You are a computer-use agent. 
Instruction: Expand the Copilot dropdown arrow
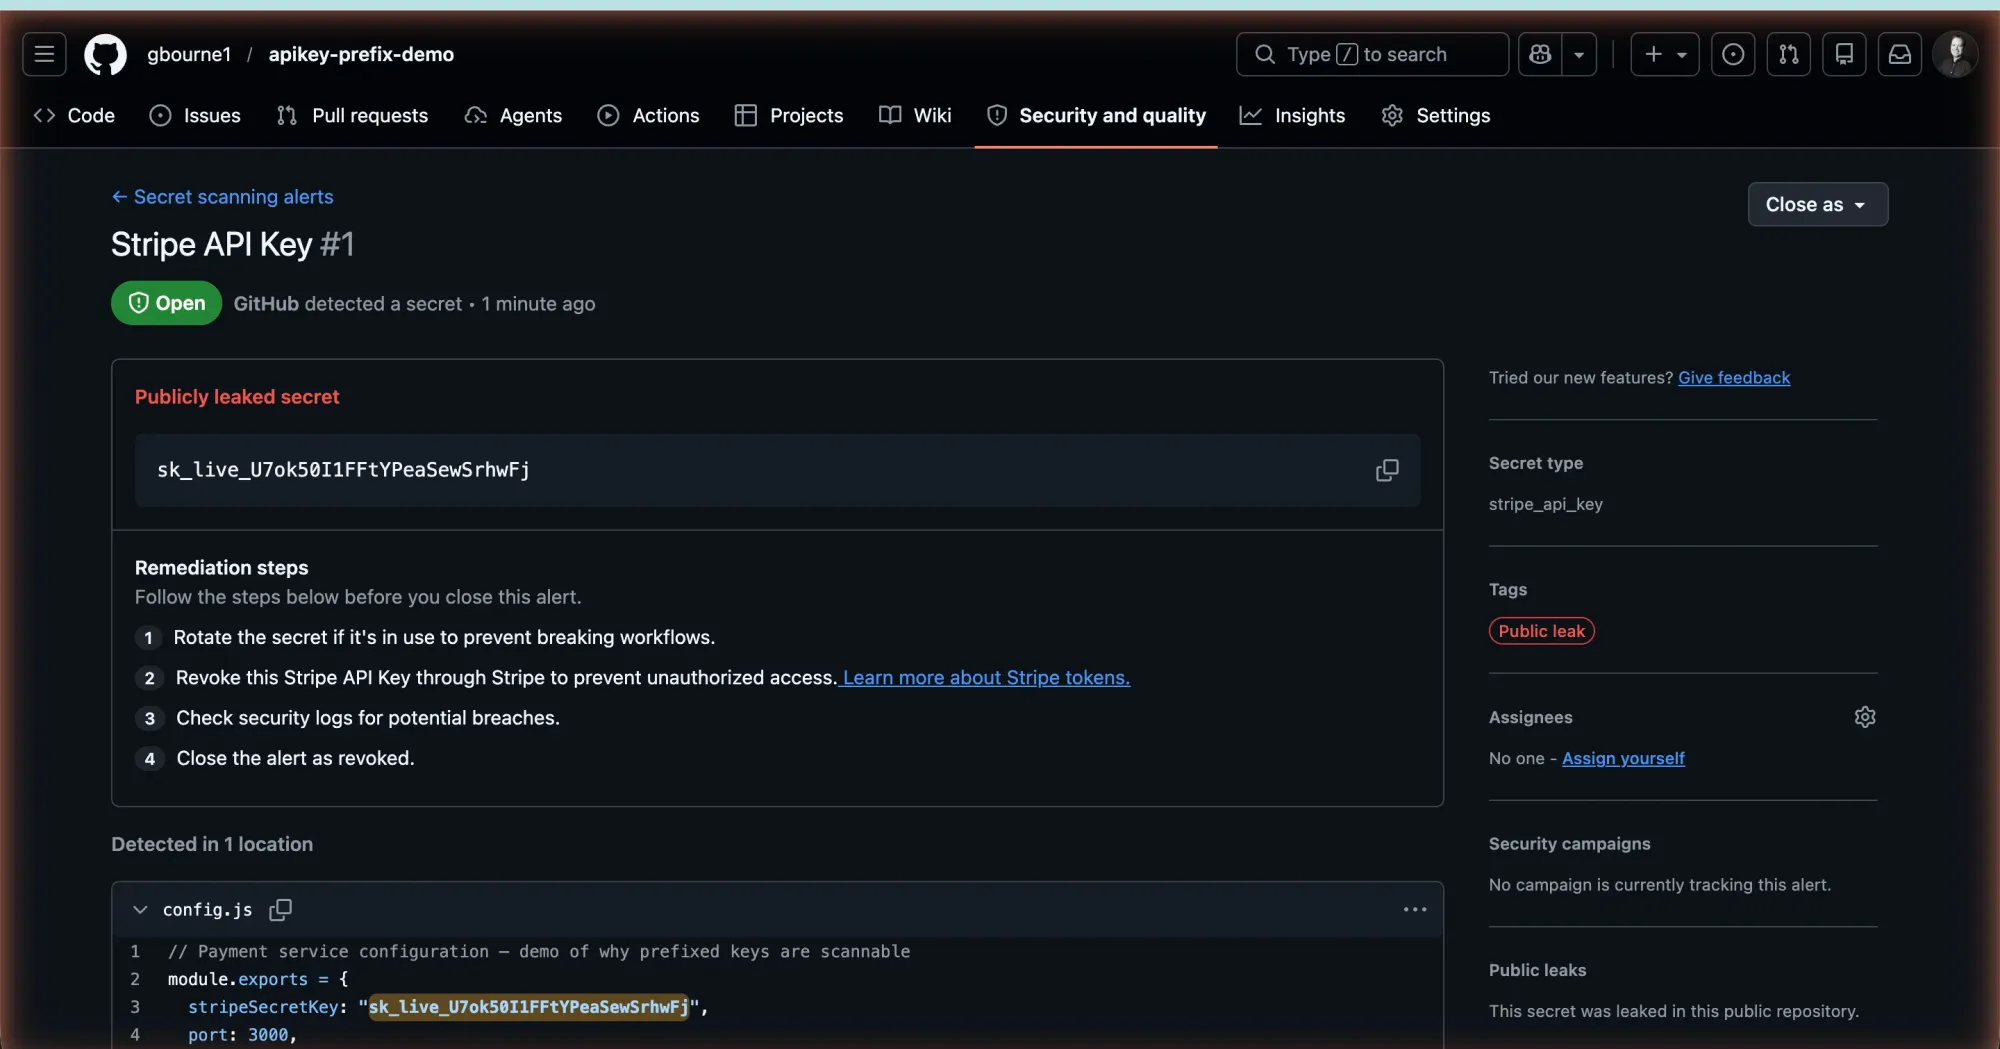point(1579,54)
